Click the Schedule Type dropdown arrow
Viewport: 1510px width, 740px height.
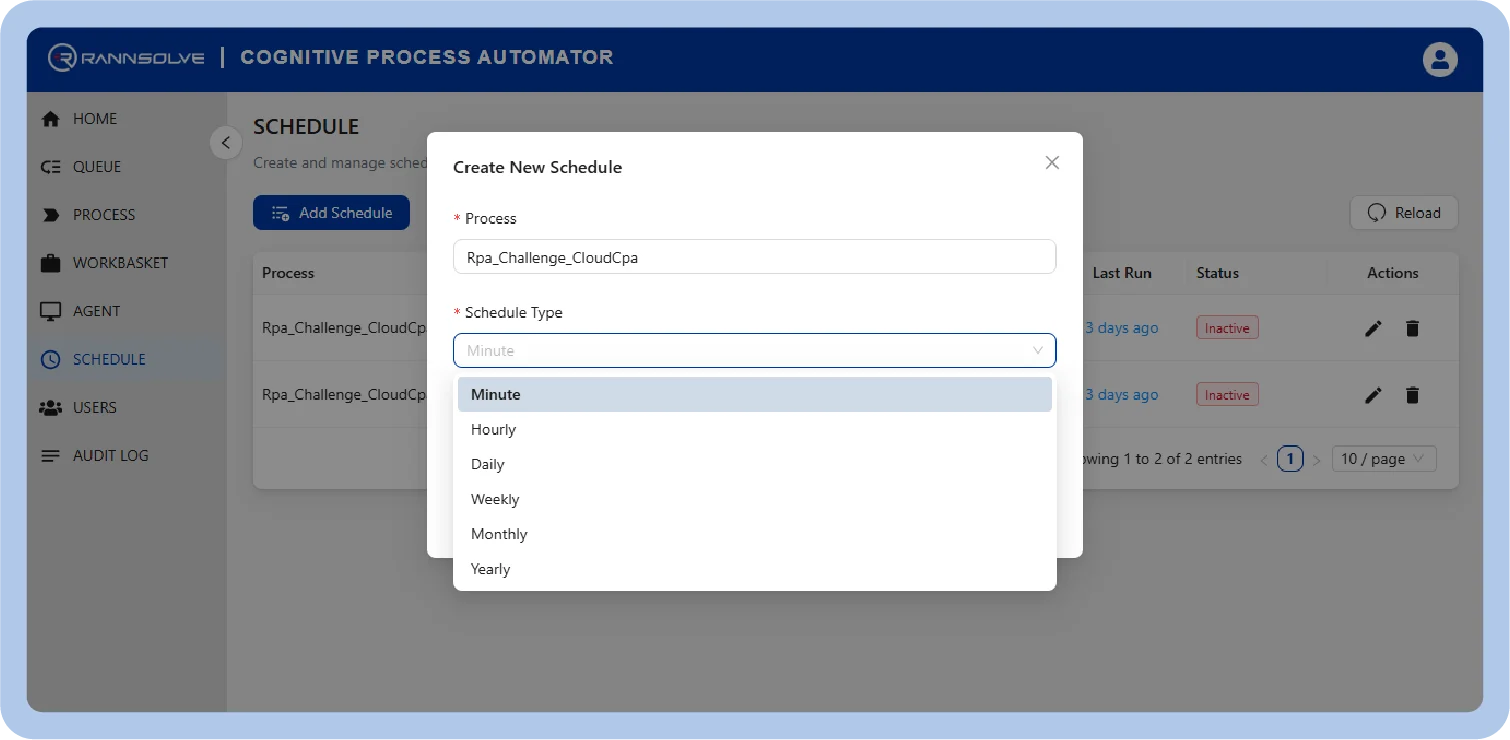(1038, 351)
